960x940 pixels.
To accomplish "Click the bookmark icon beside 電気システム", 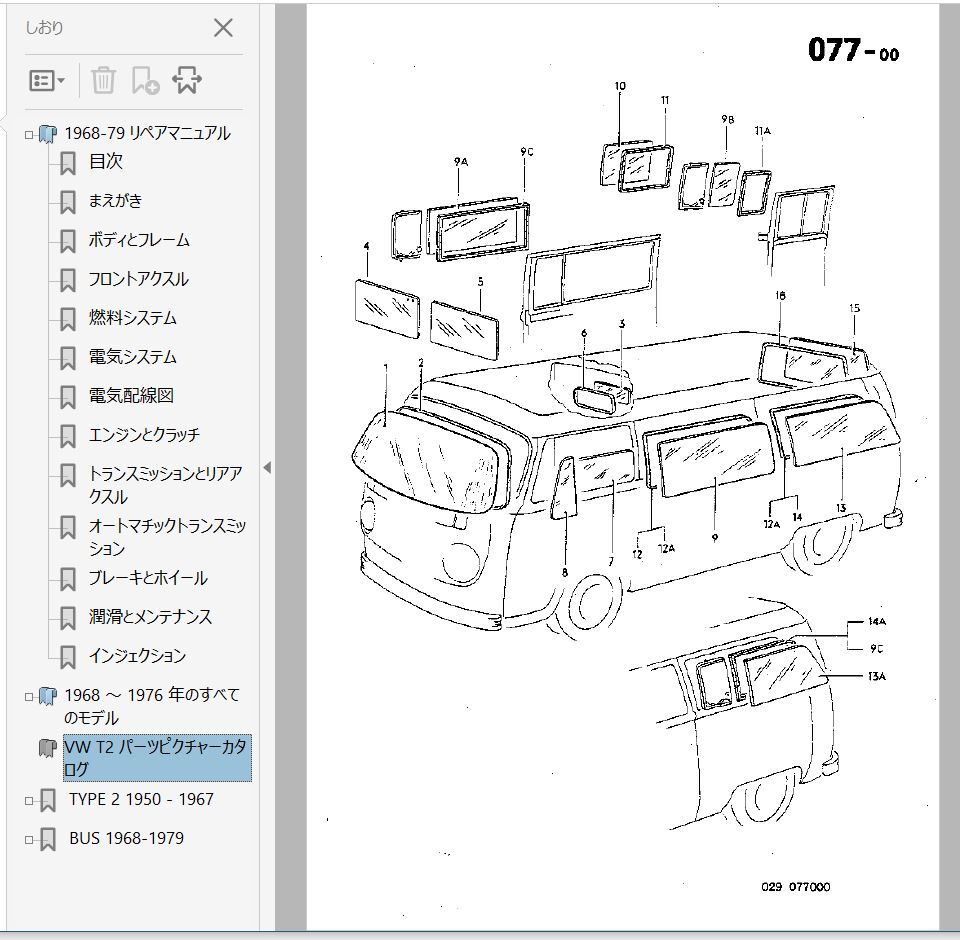I will [67, 359].
